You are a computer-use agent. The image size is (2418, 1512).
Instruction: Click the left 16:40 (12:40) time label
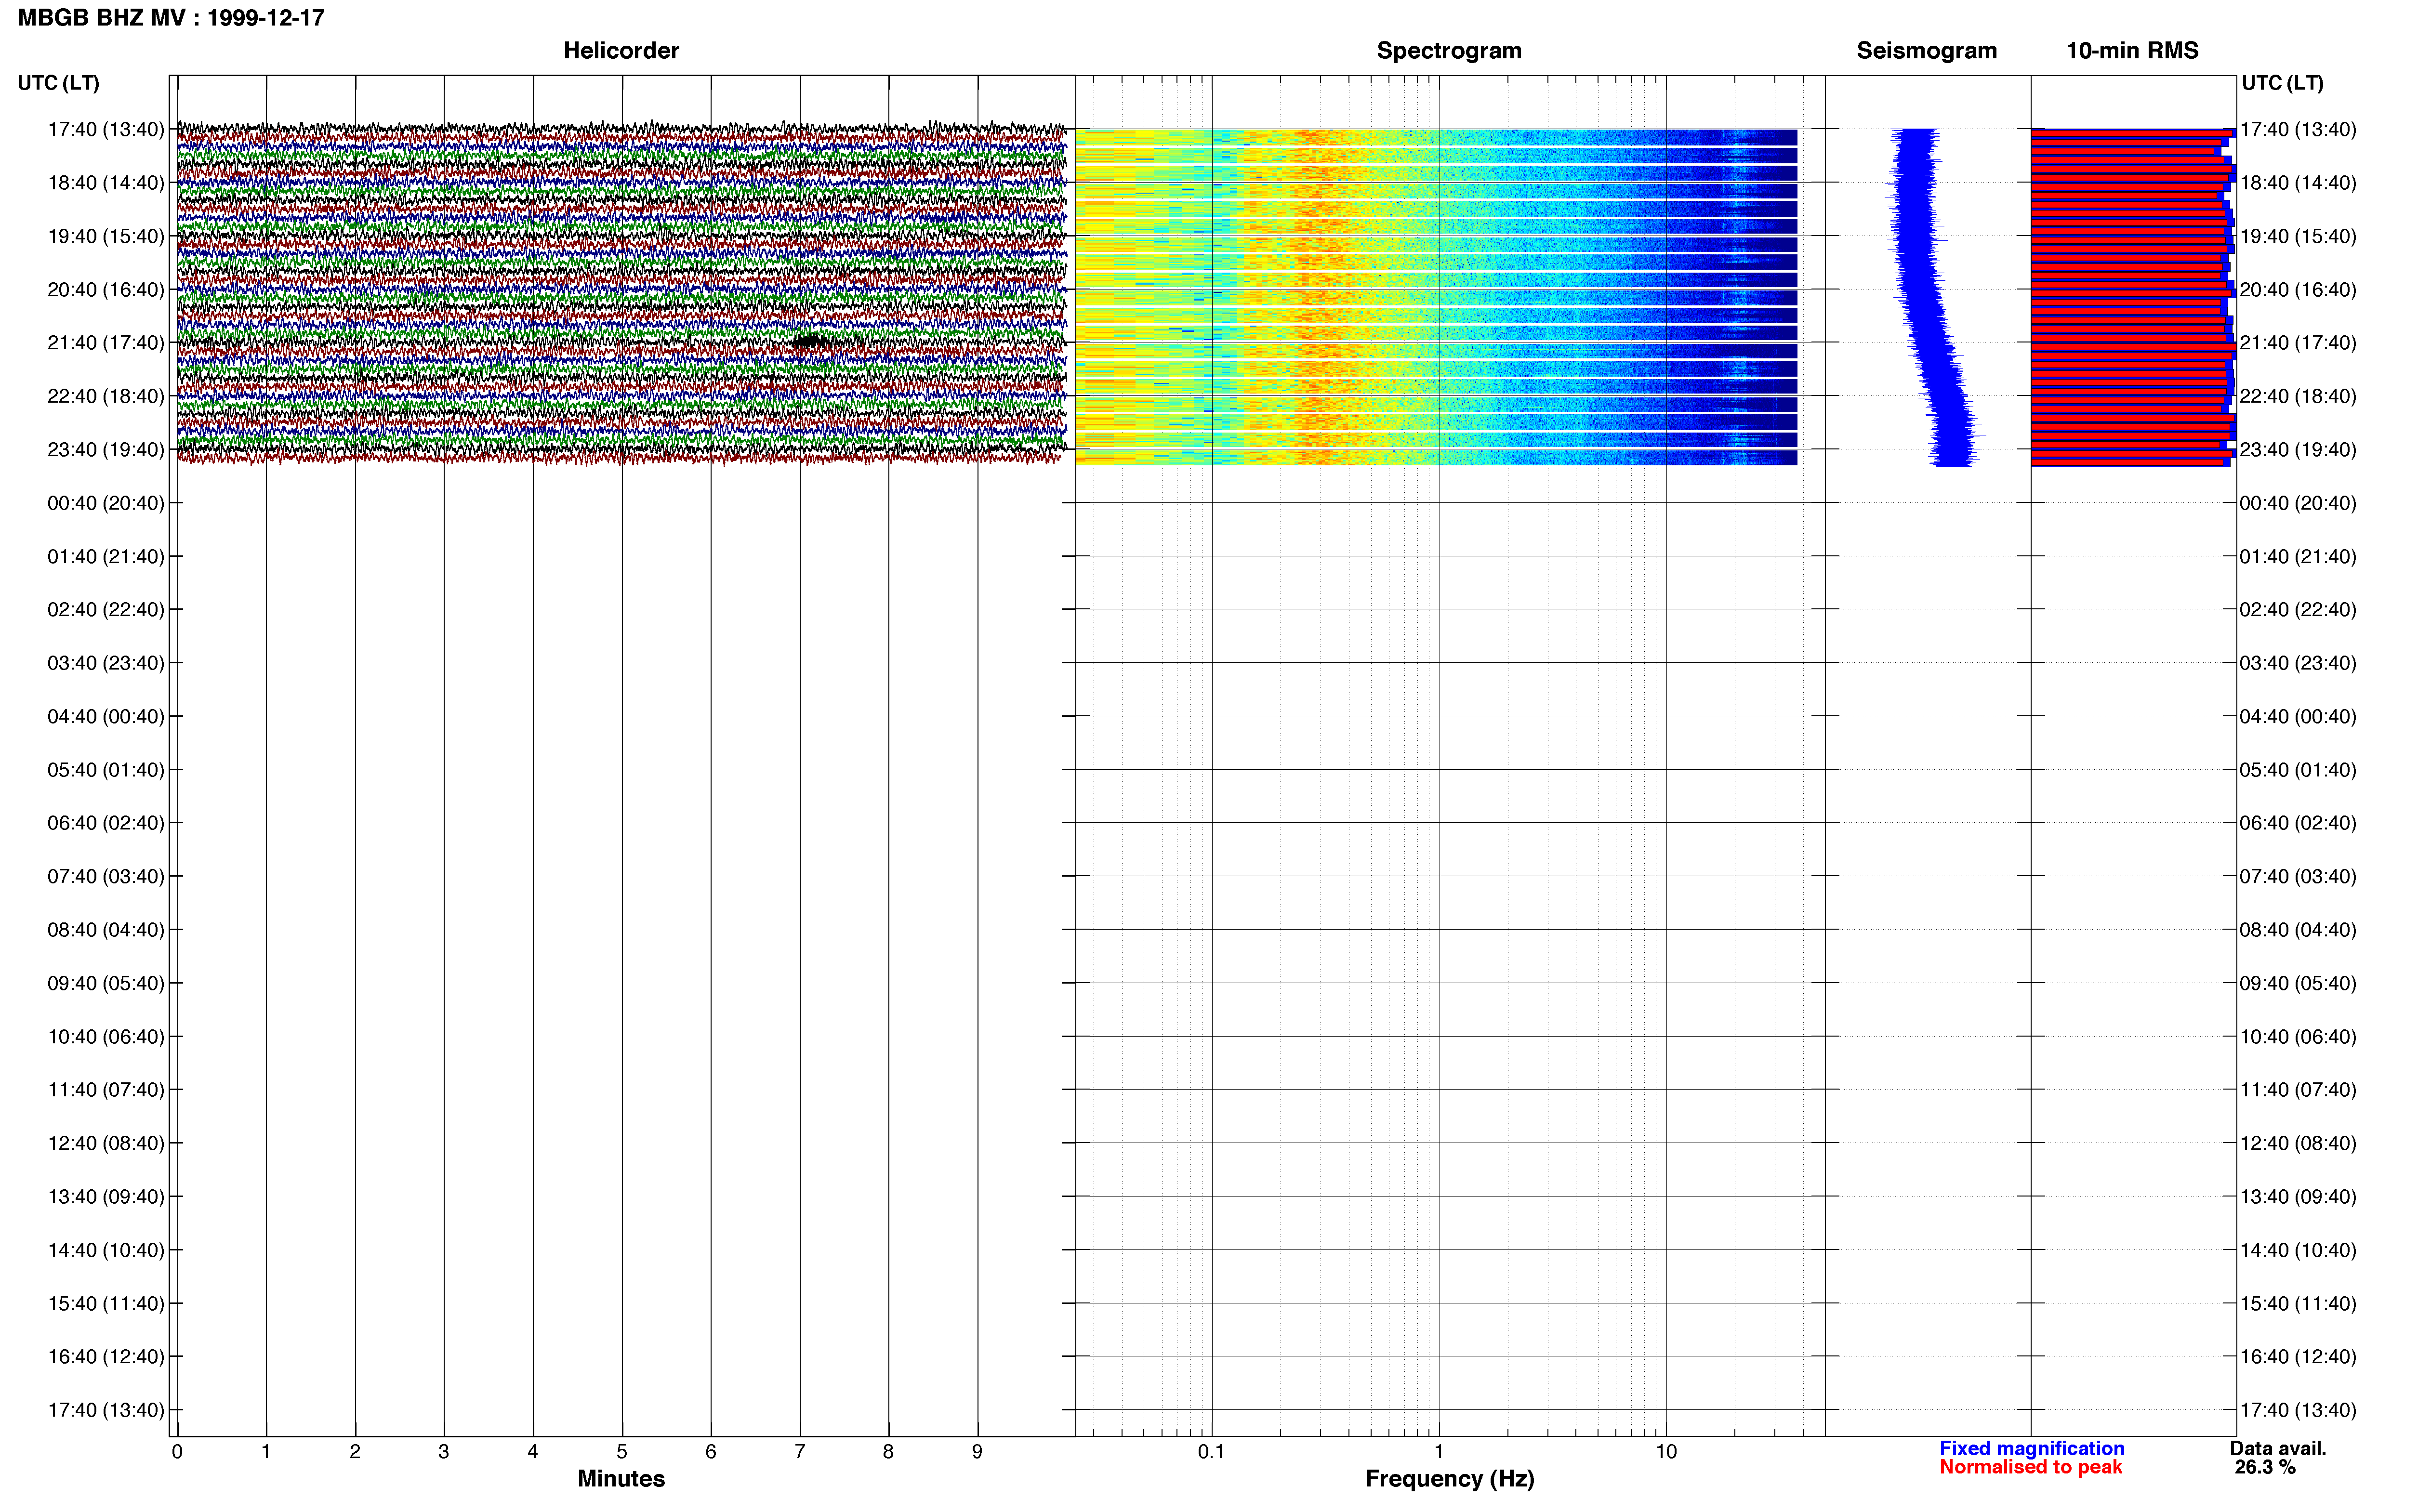(x=106, y=1357)
